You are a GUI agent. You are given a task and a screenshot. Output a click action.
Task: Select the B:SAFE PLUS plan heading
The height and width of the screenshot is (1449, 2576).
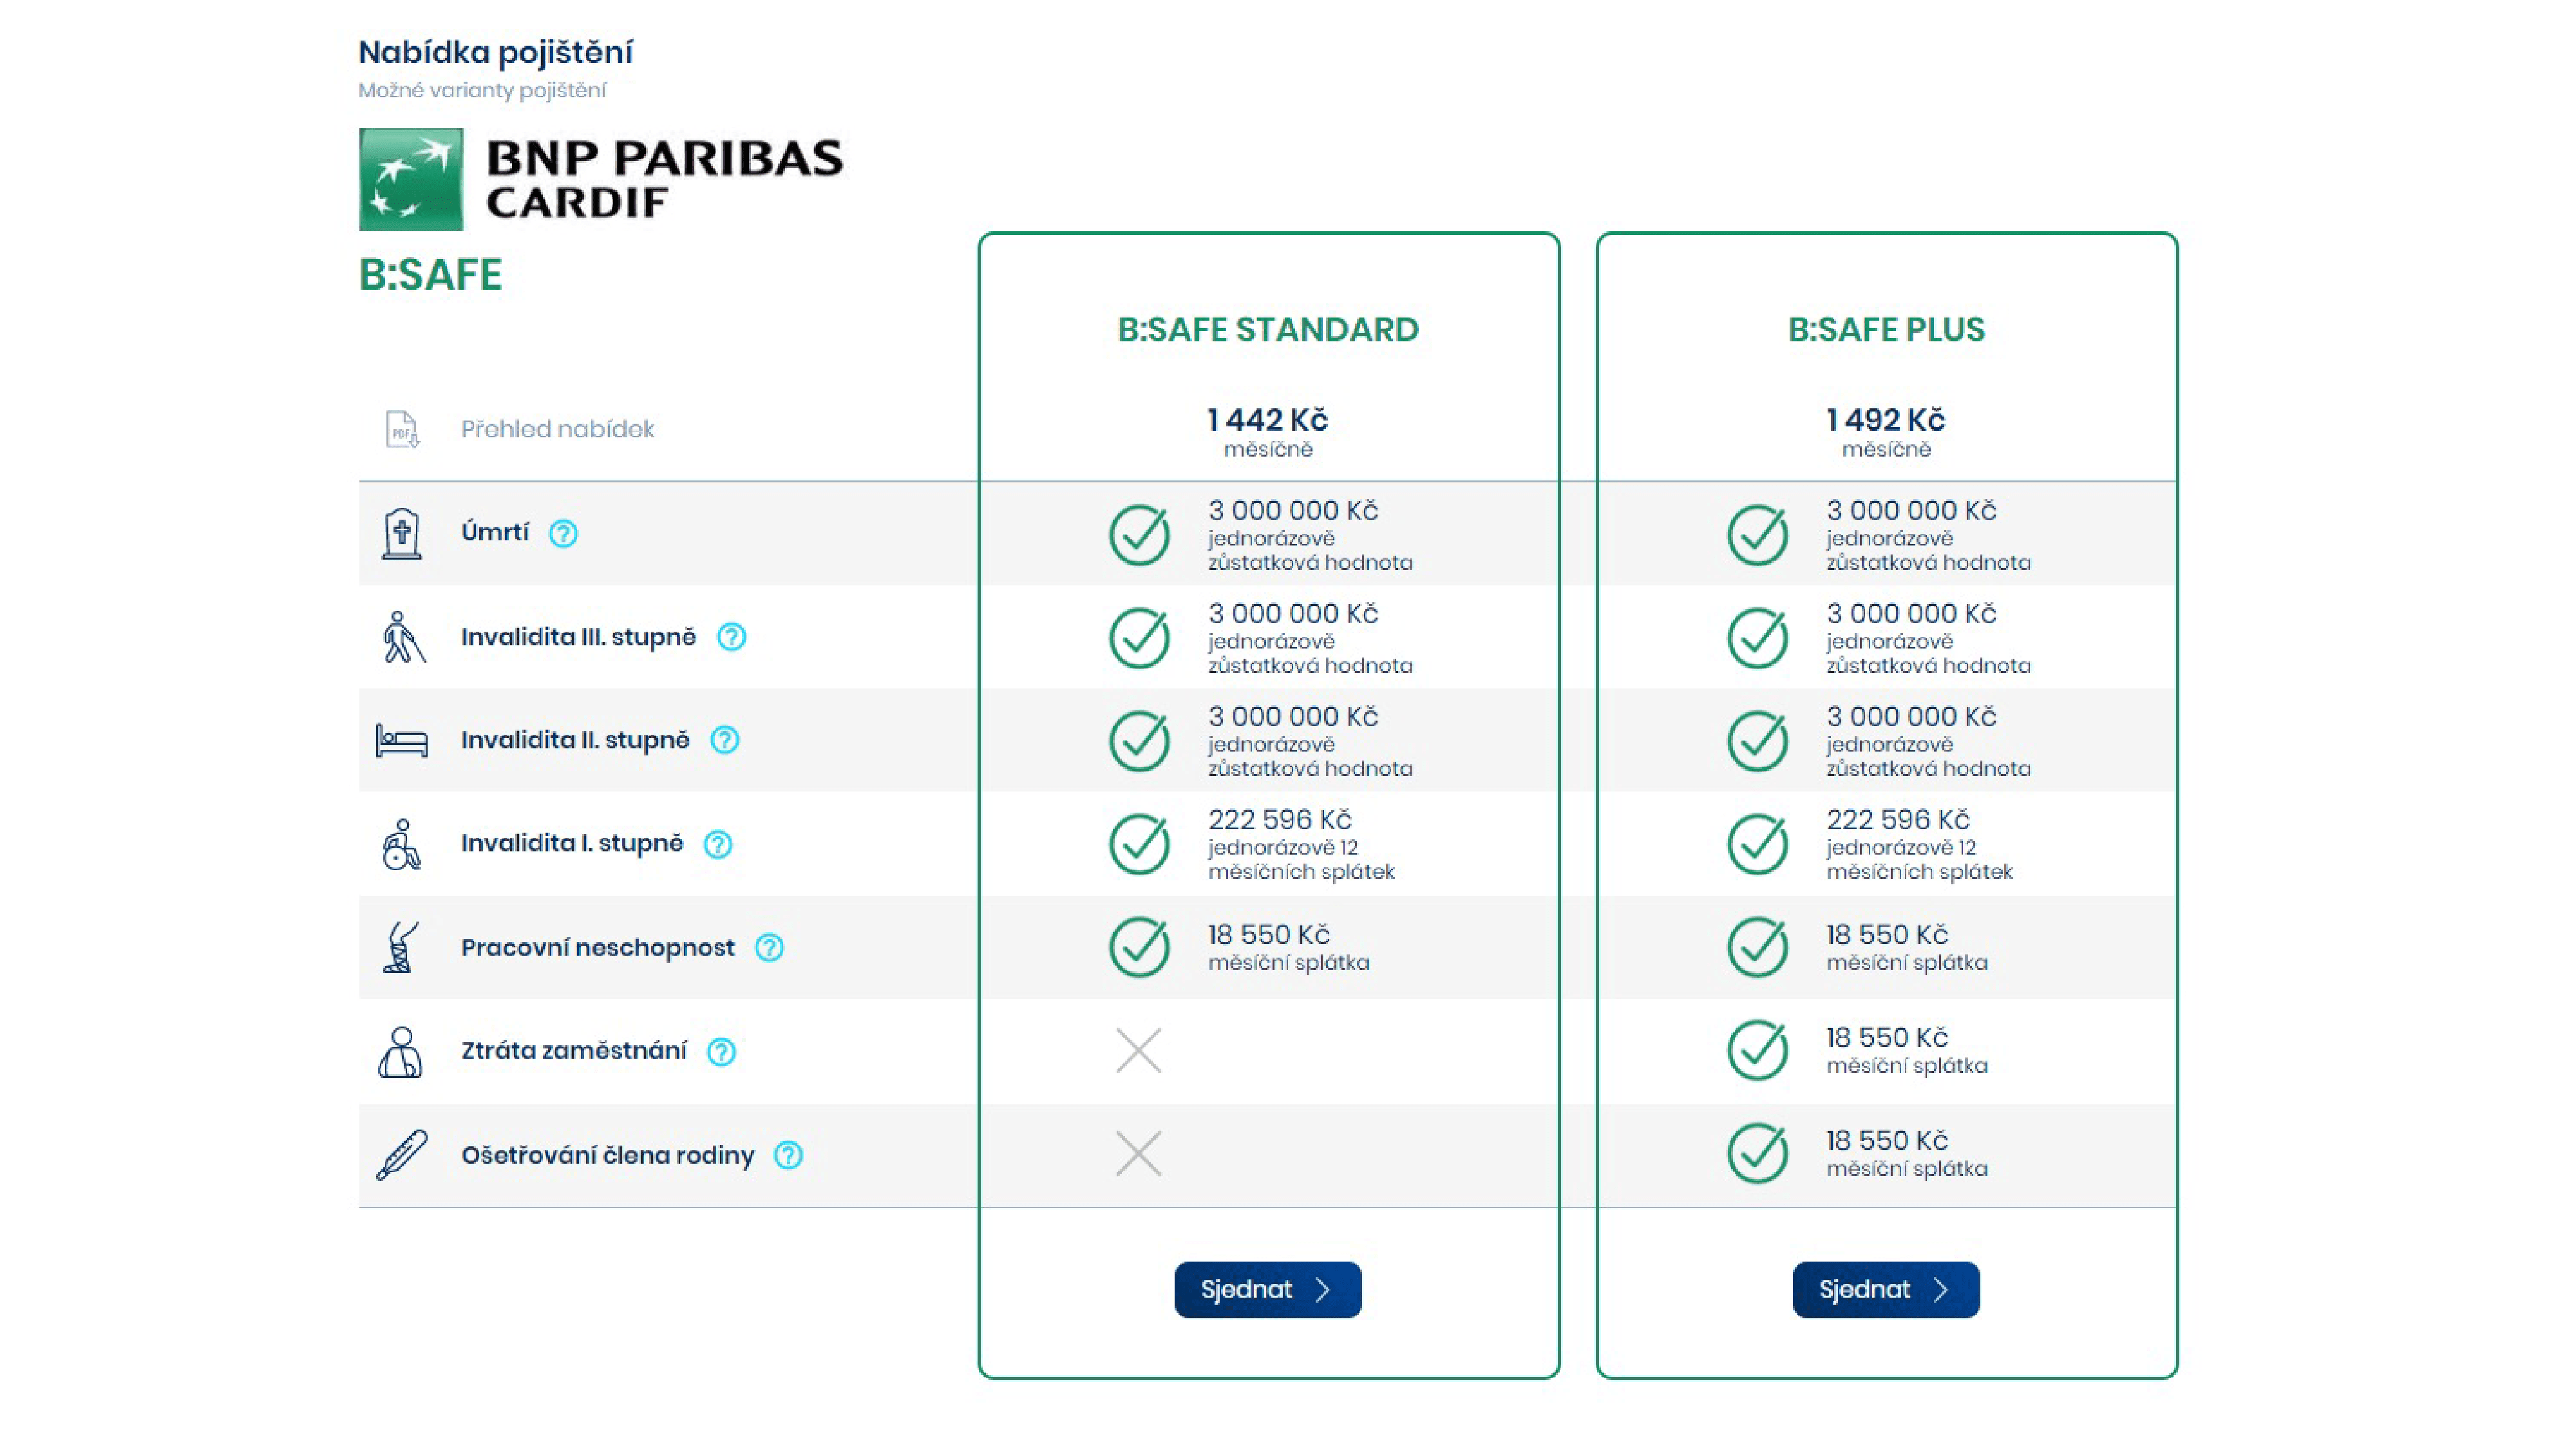[1885, 330]
